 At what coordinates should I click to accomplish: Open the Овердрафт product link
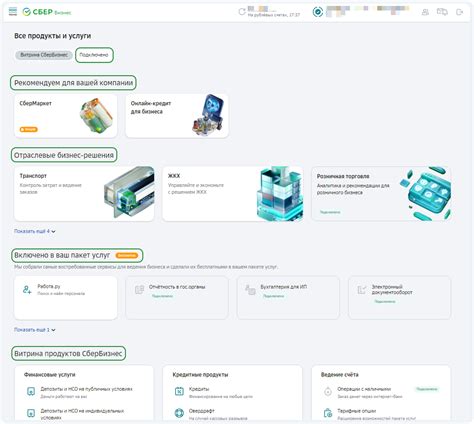click(x=202, y=411)
